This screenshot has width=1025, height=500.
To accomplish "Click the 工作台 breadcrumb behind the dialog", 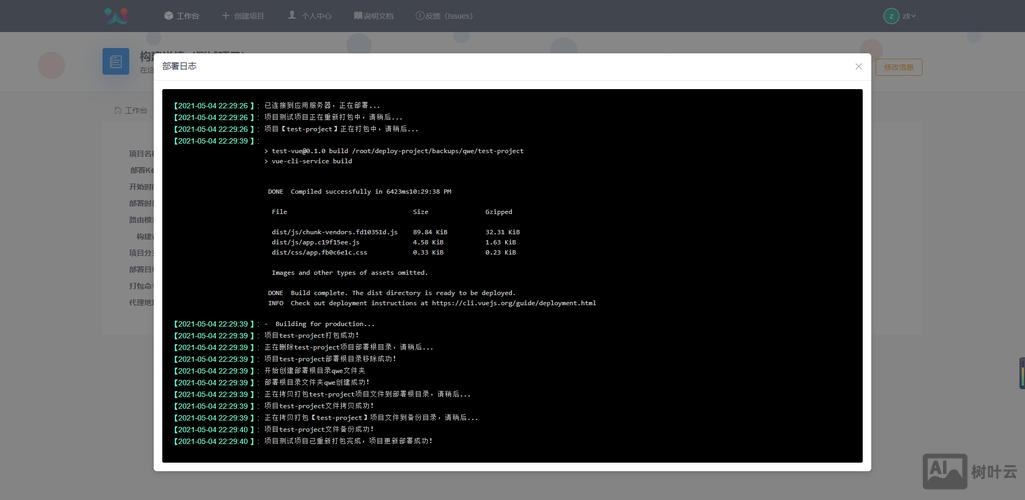I will (x=131, y=110).
